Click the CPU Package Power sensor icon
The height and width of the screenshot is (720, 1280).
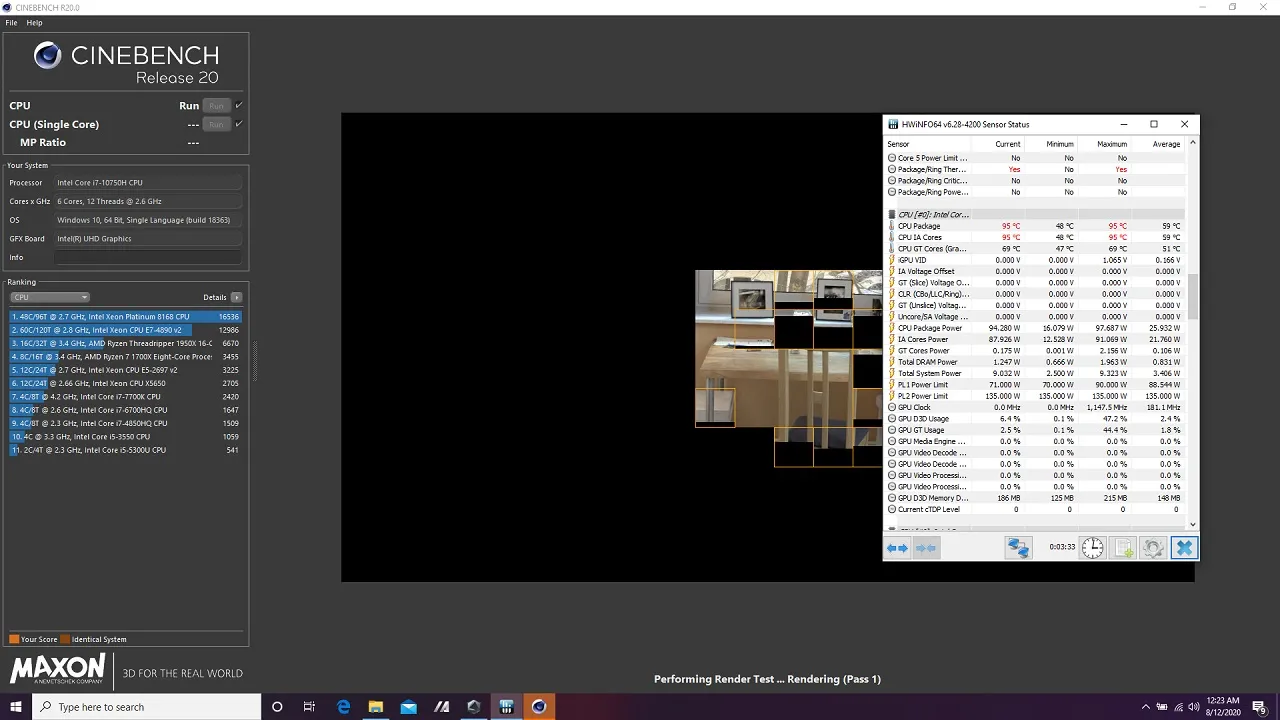click(892, 328)
